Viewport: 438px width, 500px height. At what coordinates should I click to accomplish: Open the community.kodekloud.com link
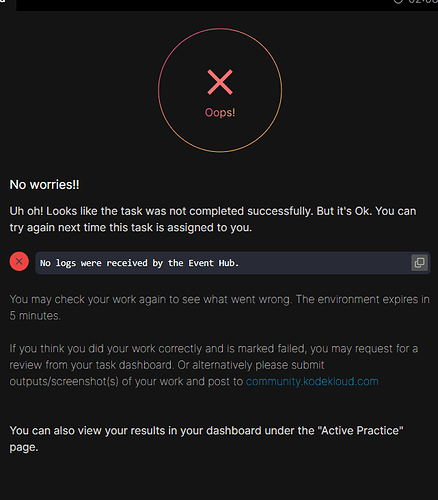click(312, 381)
